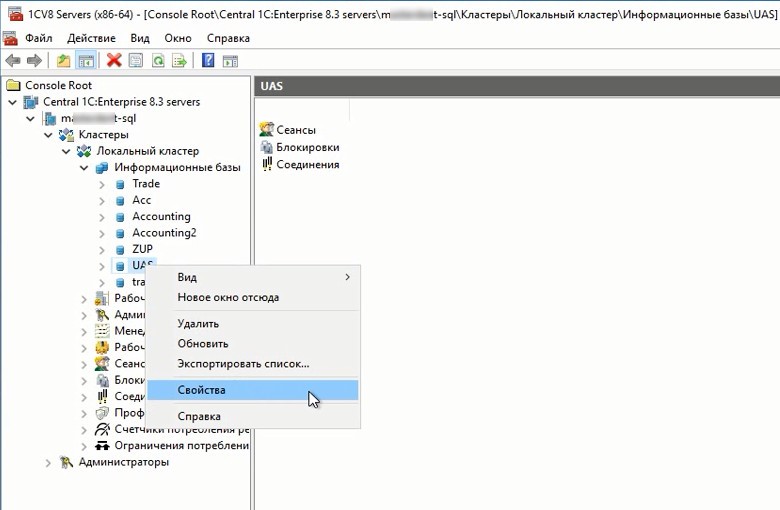Click the ZUP database icon
Screen dimensions: 780x510
click(120, 250)
